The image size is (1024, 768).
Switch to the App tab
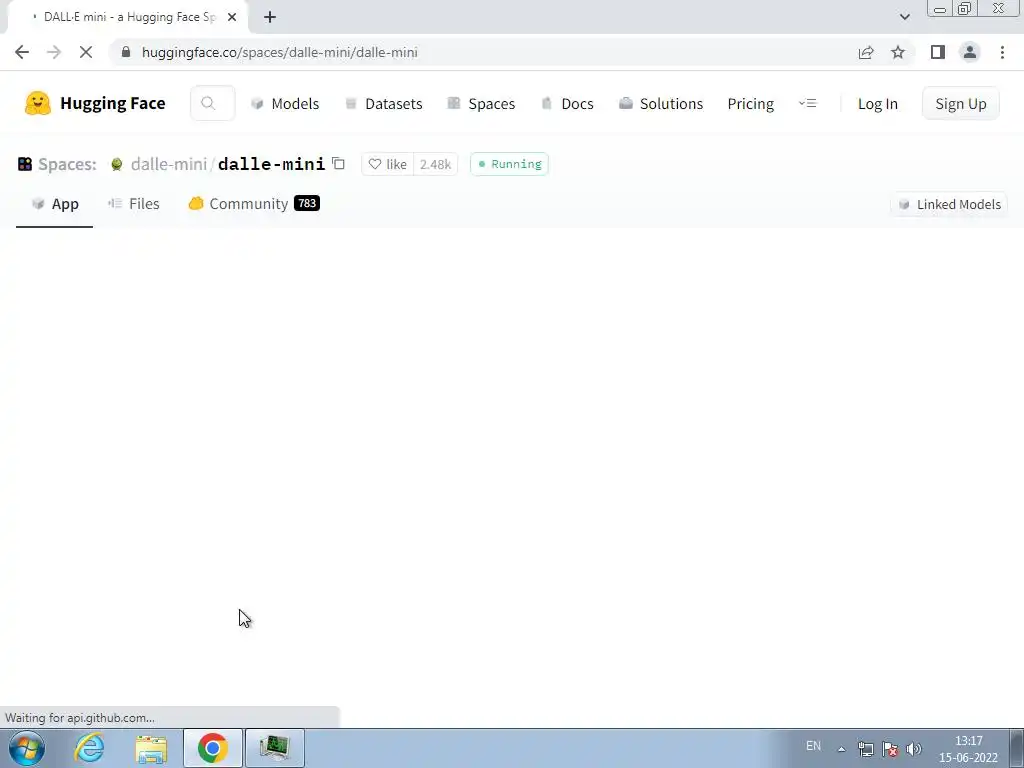(55, 204)
